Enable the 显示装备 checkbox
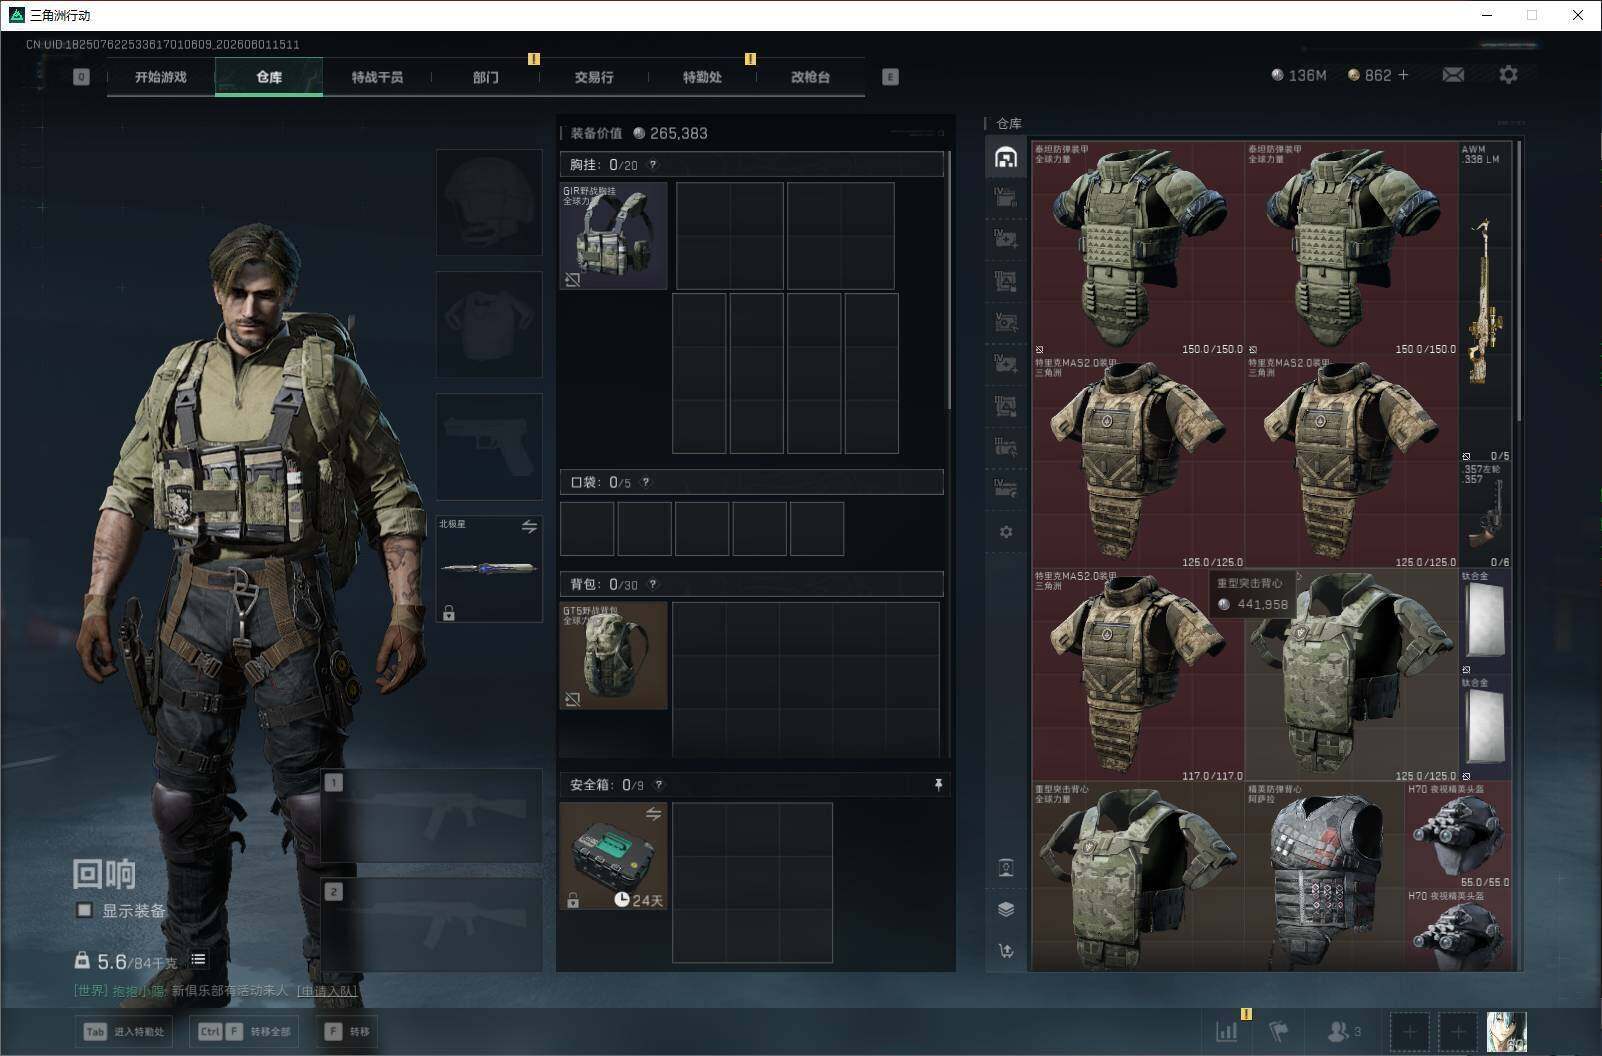 coord(85,910)
